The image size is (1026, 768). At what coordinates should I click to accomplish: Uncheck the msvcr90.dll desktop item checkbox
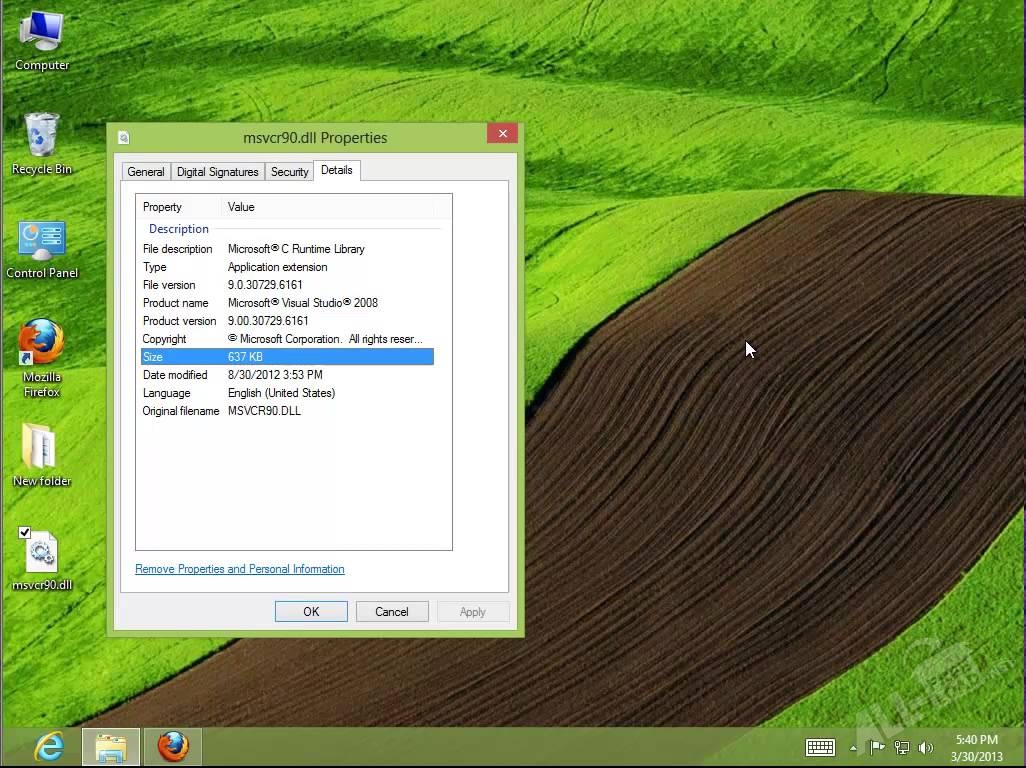pos(25,532)
